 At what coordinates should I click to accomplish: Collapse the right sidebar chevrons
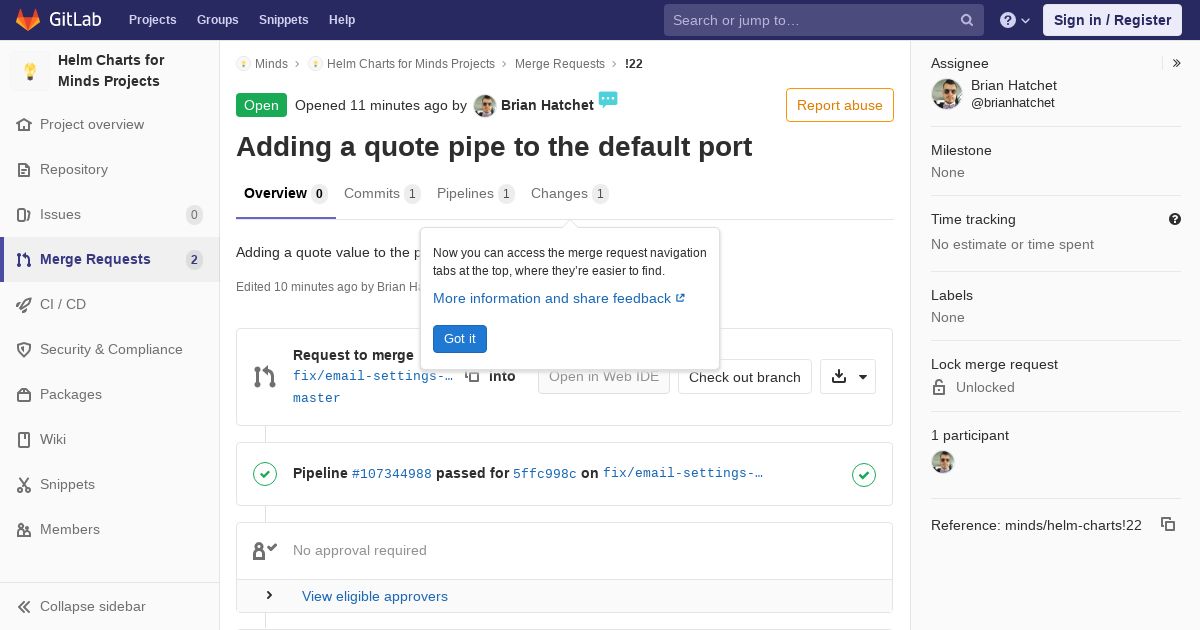[1176, 63]
